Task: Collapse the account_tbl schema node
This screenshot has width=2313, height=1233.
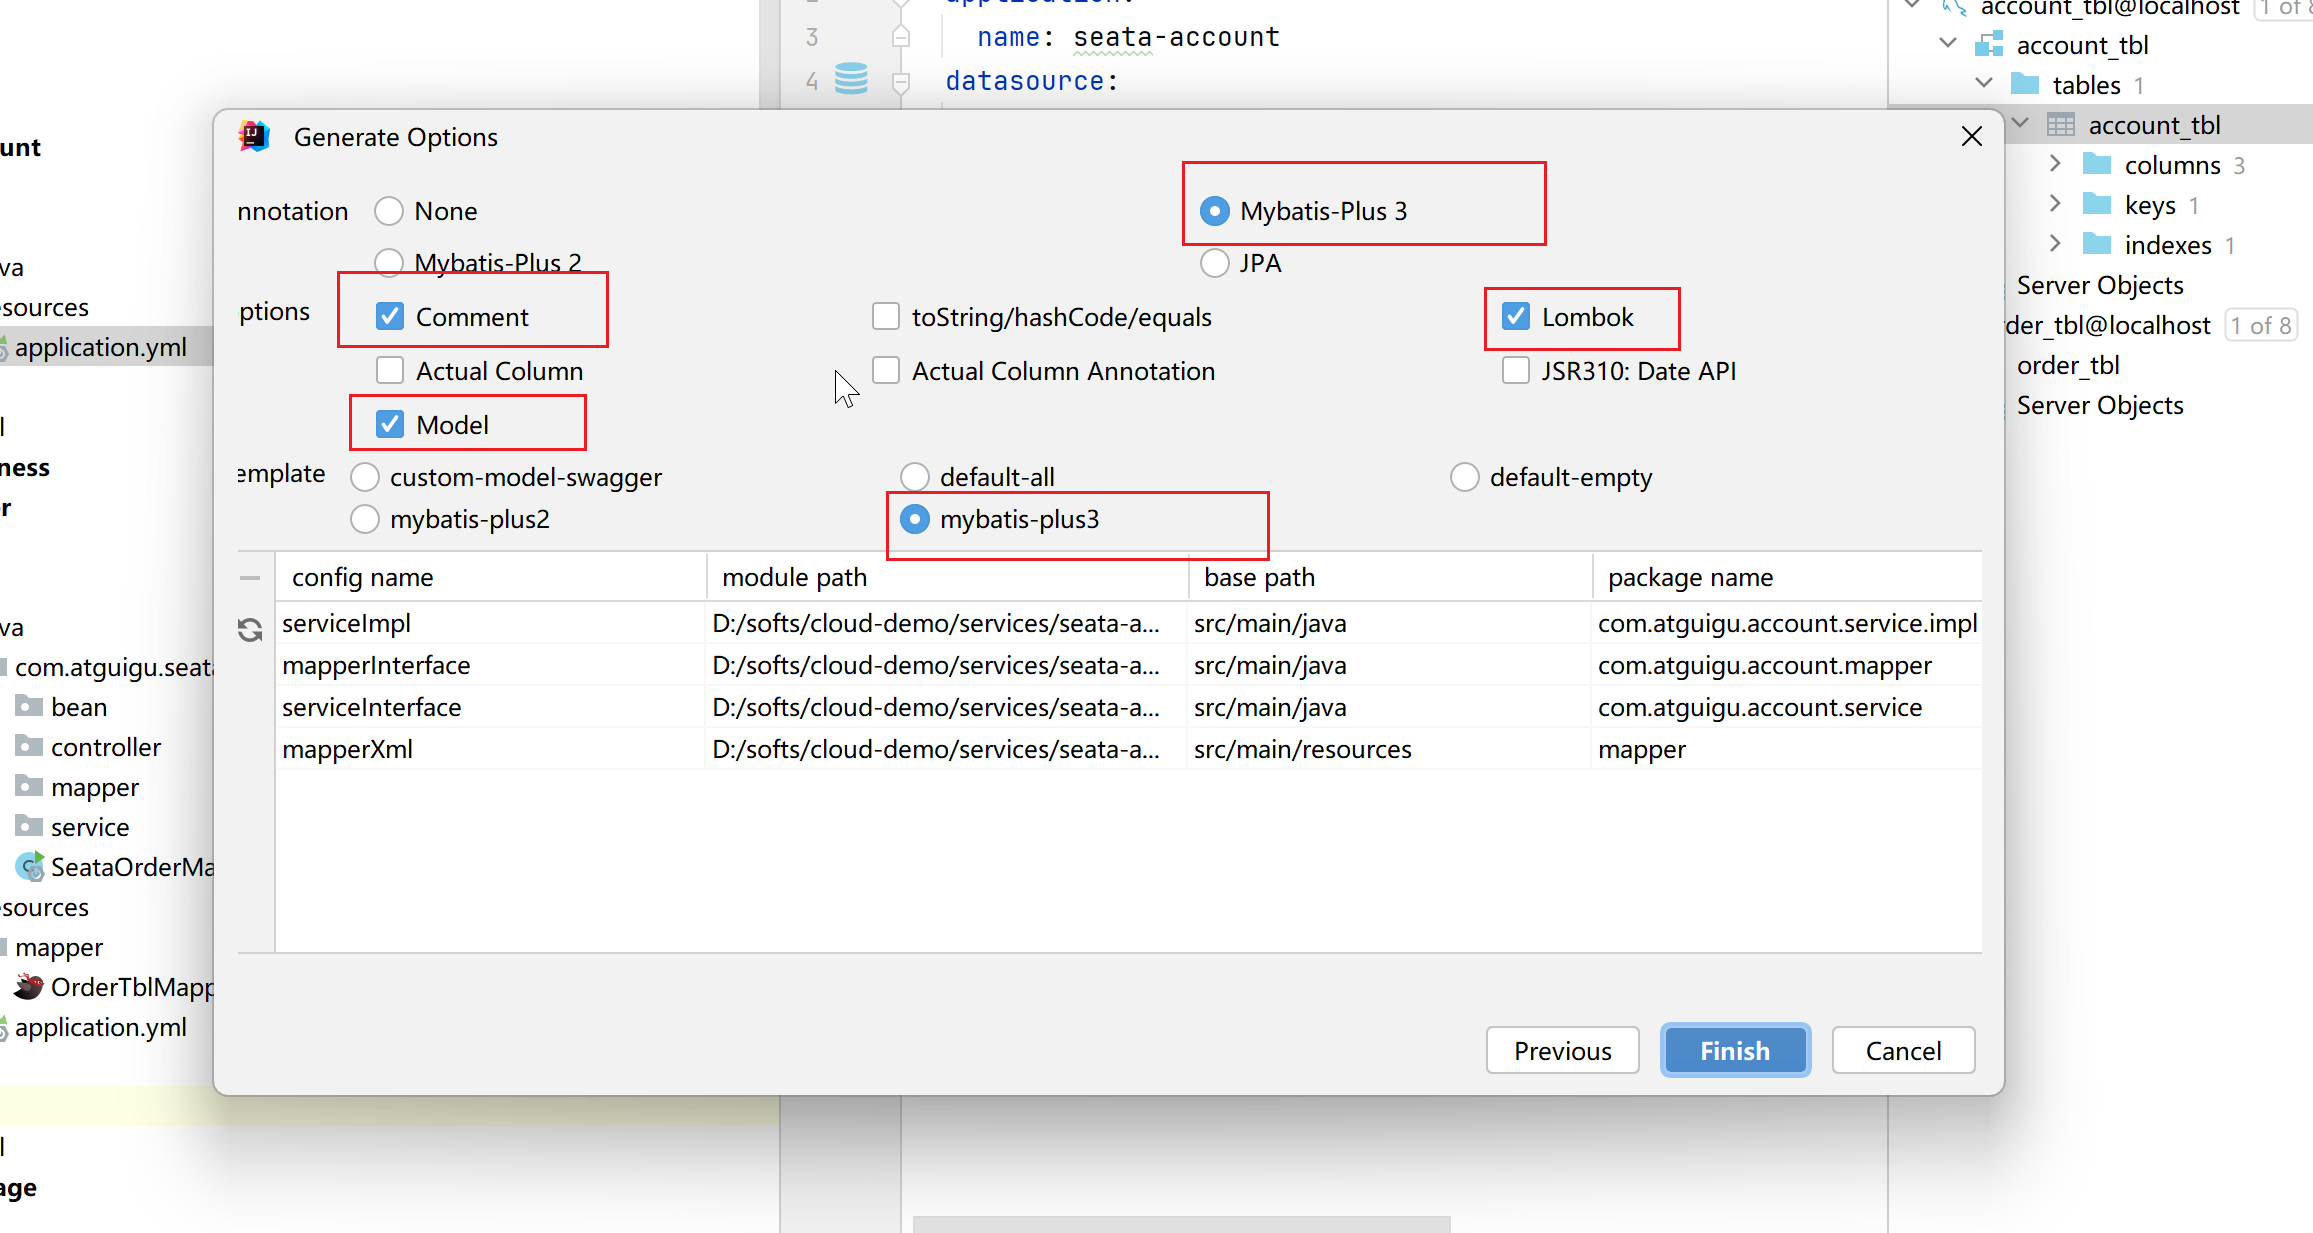Action: (x=1947, y=43)
